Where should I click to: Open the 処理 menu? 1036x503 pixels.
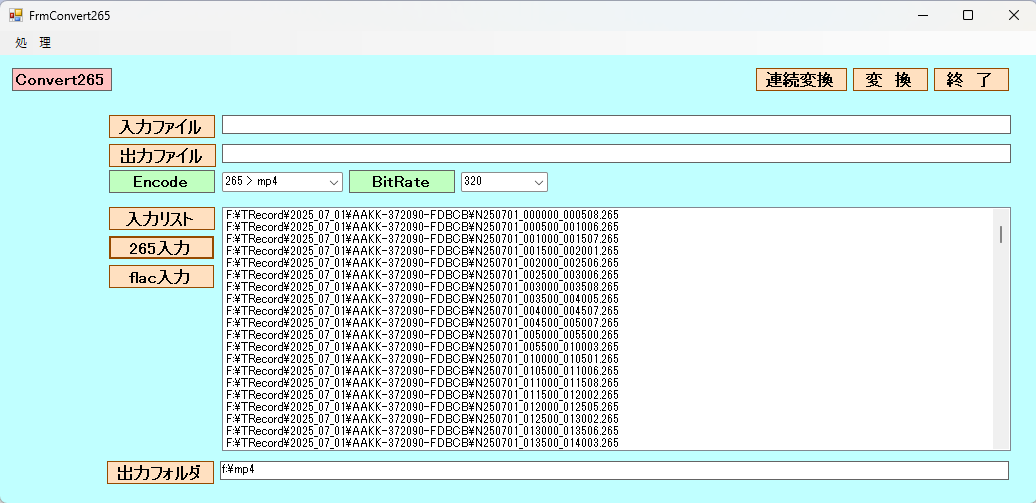[x=33, y=43]
